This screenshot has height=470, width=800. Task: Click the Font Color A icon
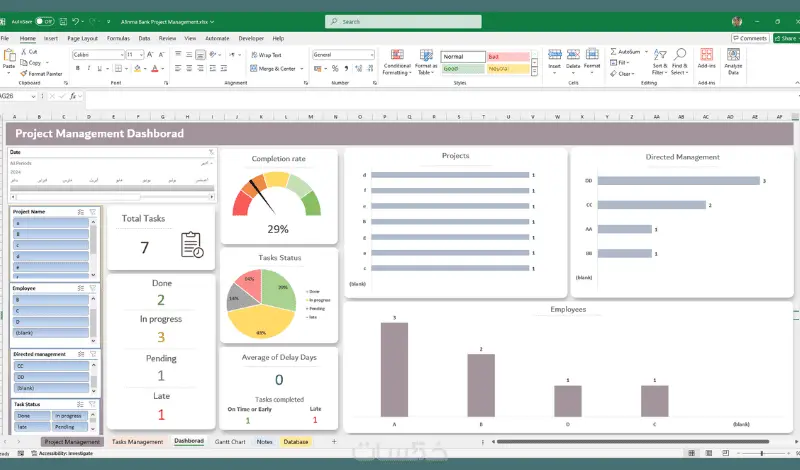pos(155,68)
